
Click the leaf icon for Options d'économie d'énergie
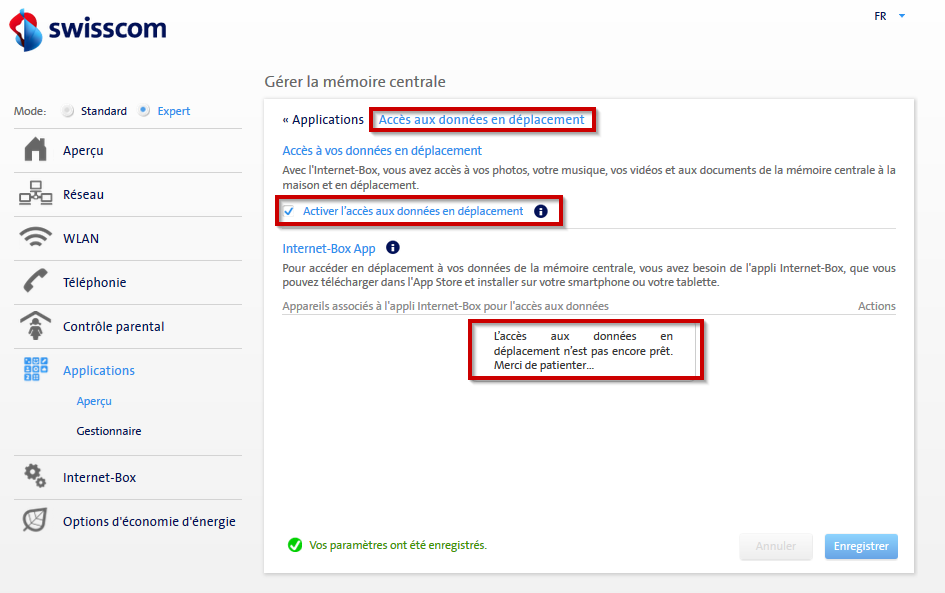pyautogui.click(x=34, y=520)
